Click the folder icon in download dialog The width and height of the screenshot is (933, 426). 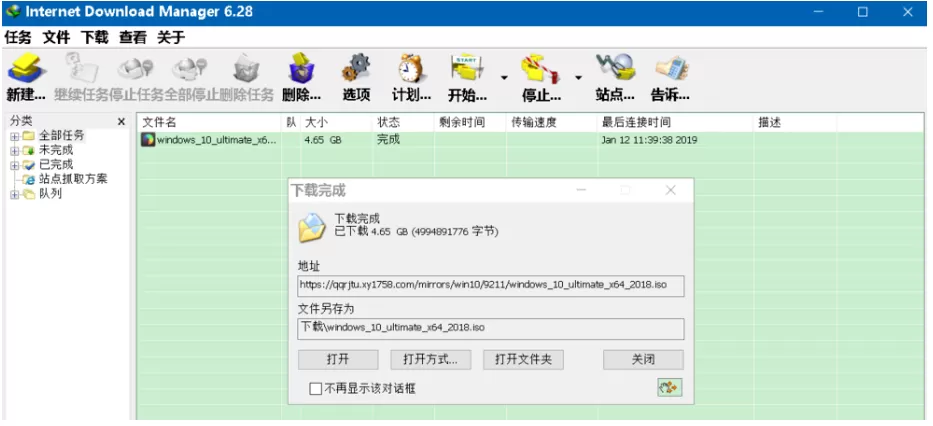pyautogui.click(x=312, y=227)
